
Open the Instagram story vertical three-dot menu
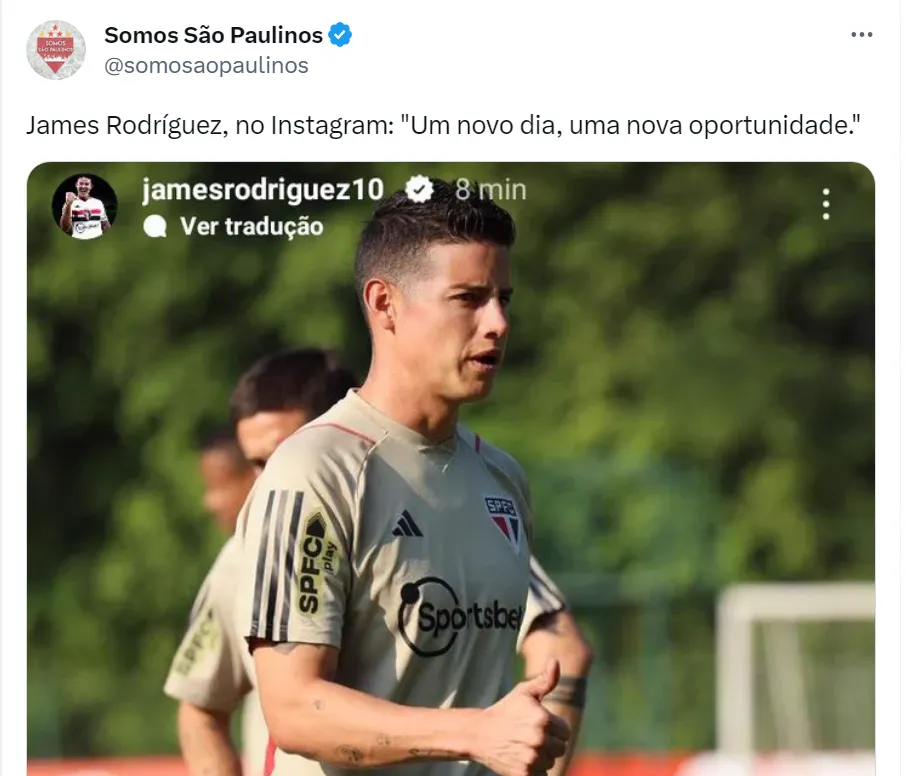click(826, 204)
